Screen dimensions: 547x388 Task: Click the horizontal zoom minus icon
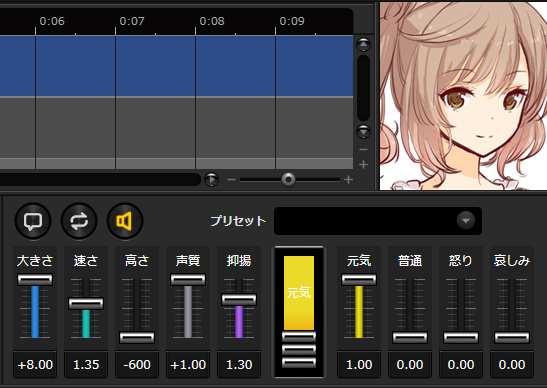click(x=231, y=180)
